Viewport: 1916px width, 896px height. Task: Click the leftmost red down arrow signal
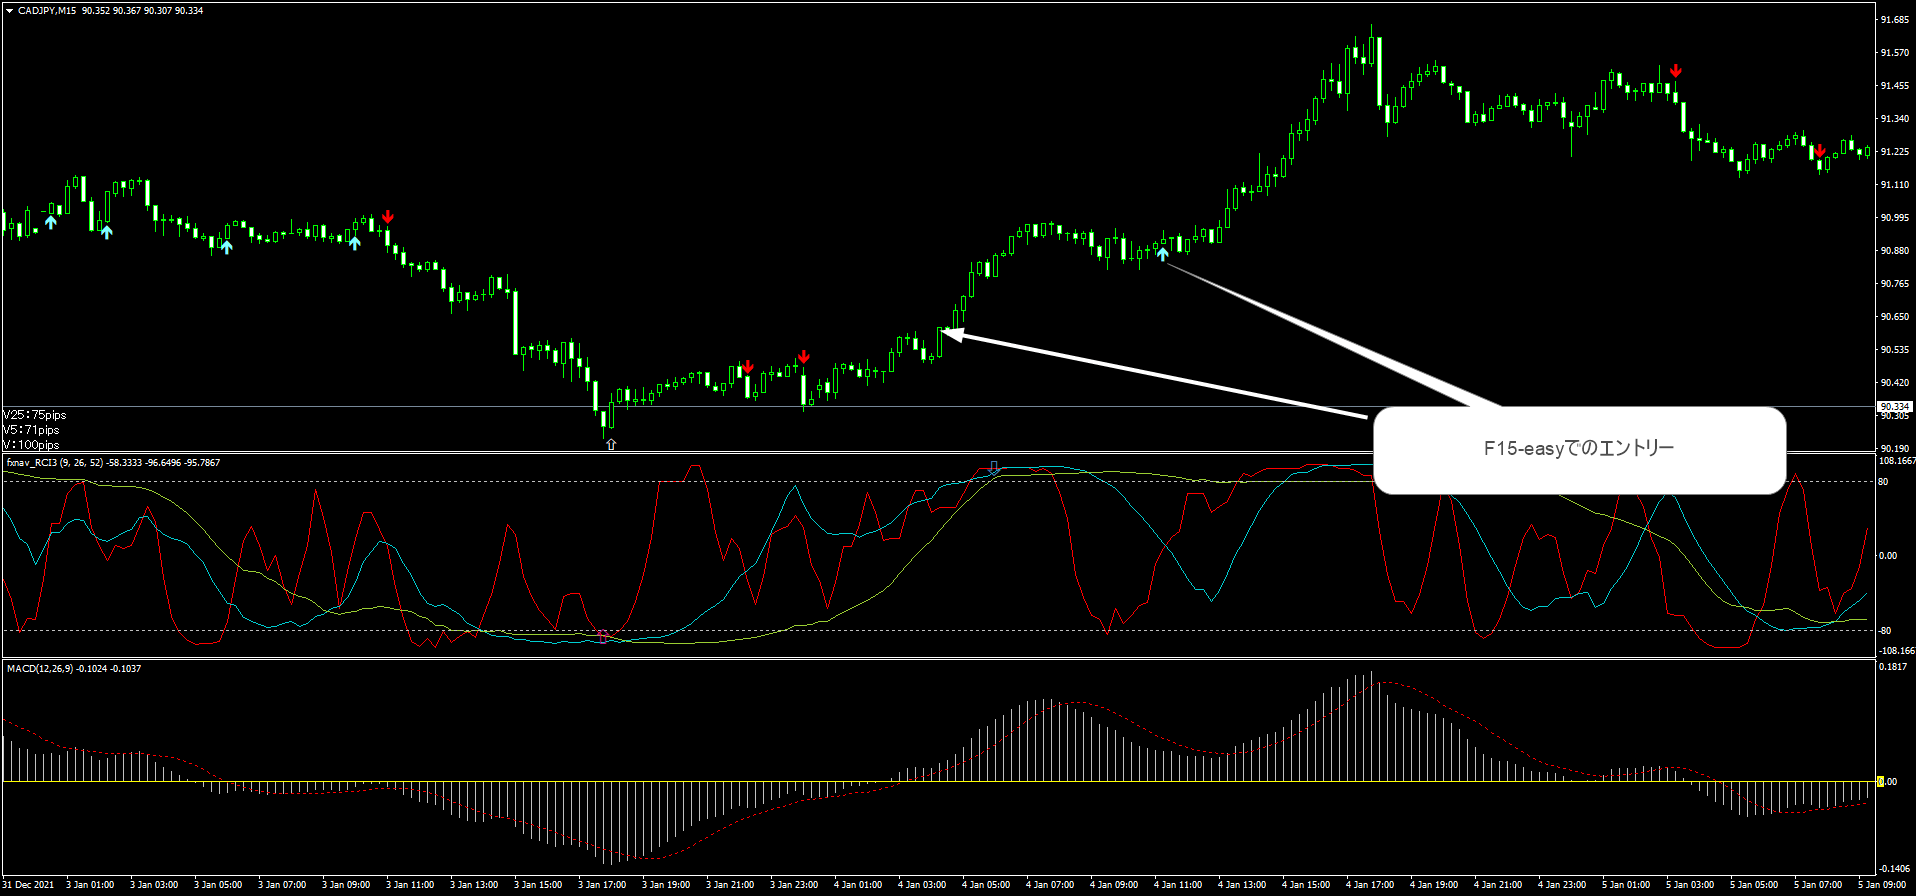click(388, 217)
